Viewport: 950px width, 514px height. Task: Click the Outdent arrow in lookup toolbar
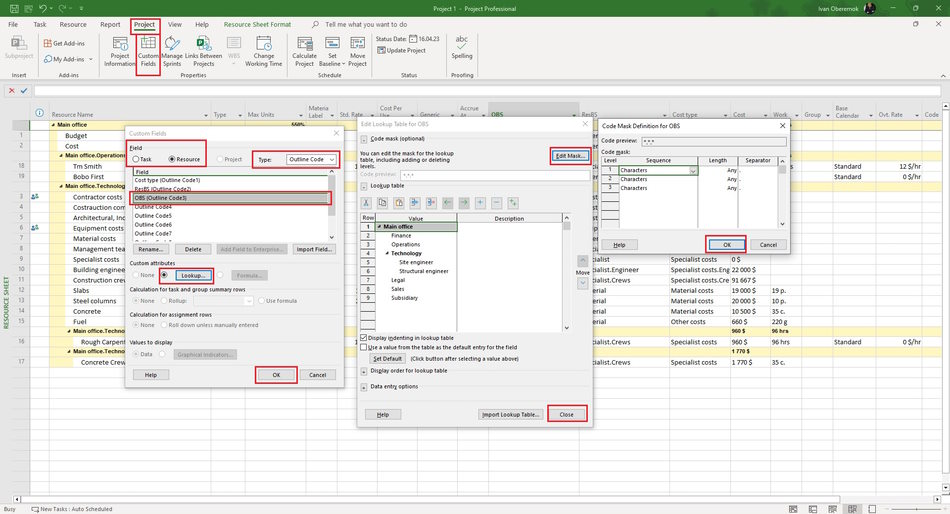(x=448, y=202)
